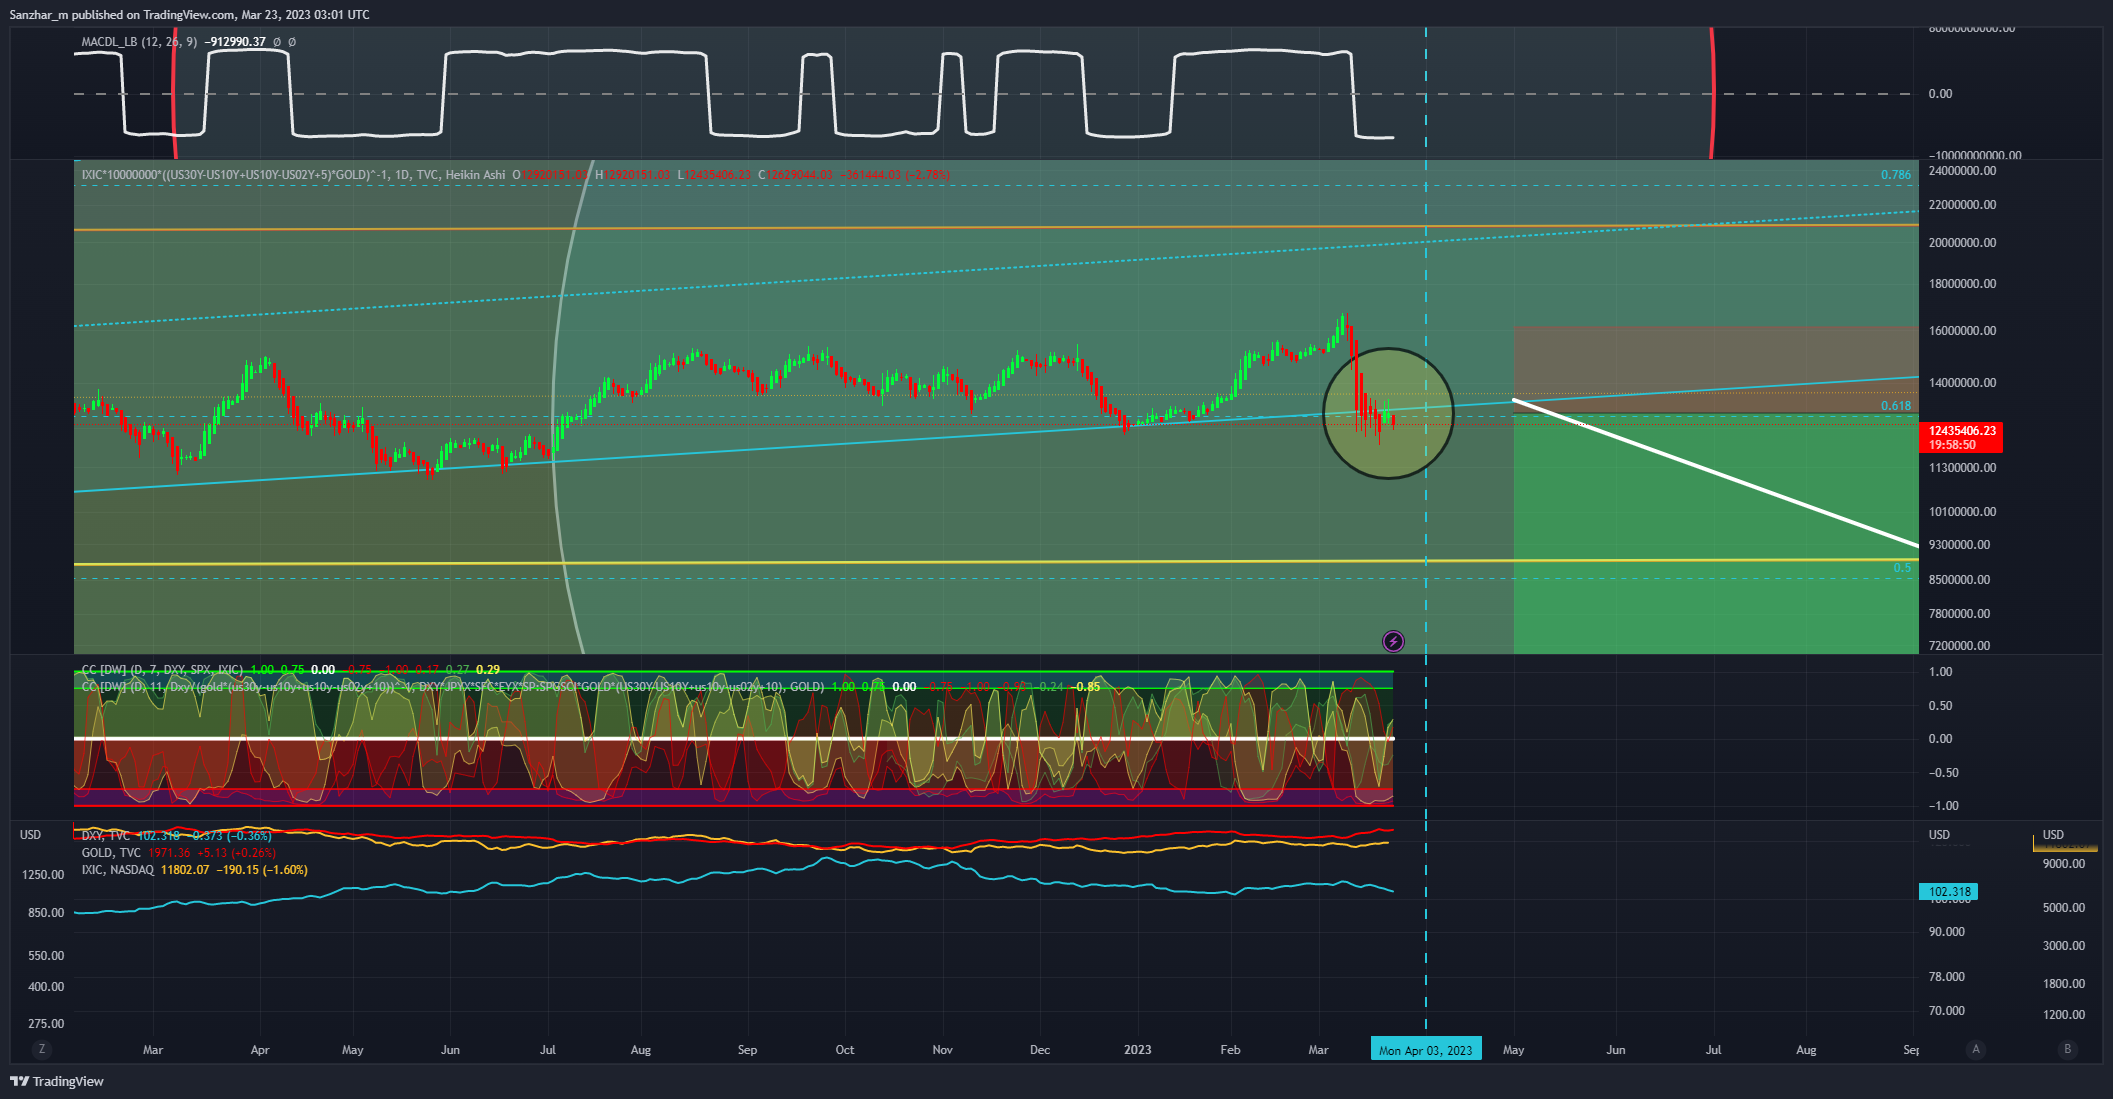This screenshot has height=1099, width=2113.
Task: Select the second CC [DW] (D, 11...) legend ending in GOLD
Action: [452, 687]
